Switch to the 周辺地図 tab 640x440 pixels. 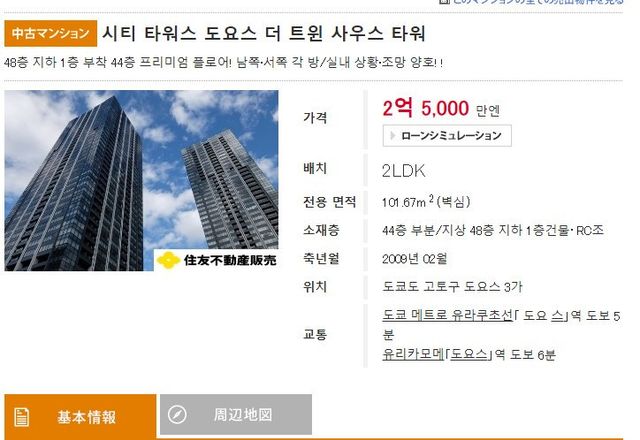[x=236, y=415]
